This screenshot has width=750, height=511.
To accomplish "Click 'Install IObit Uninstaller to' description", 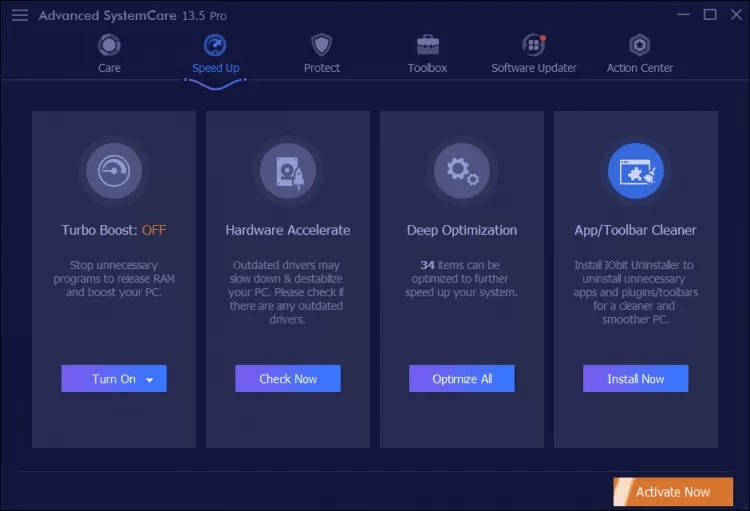I will click(x=636, y=292).
